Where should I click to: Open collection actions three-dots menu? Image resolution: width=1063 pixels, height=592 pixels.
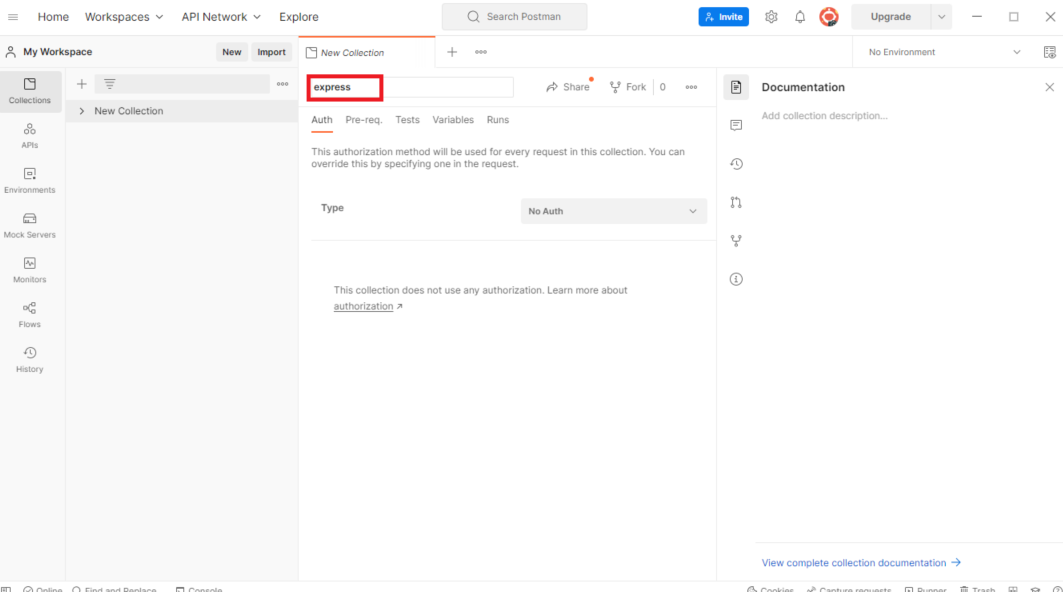tap(691, 87)
